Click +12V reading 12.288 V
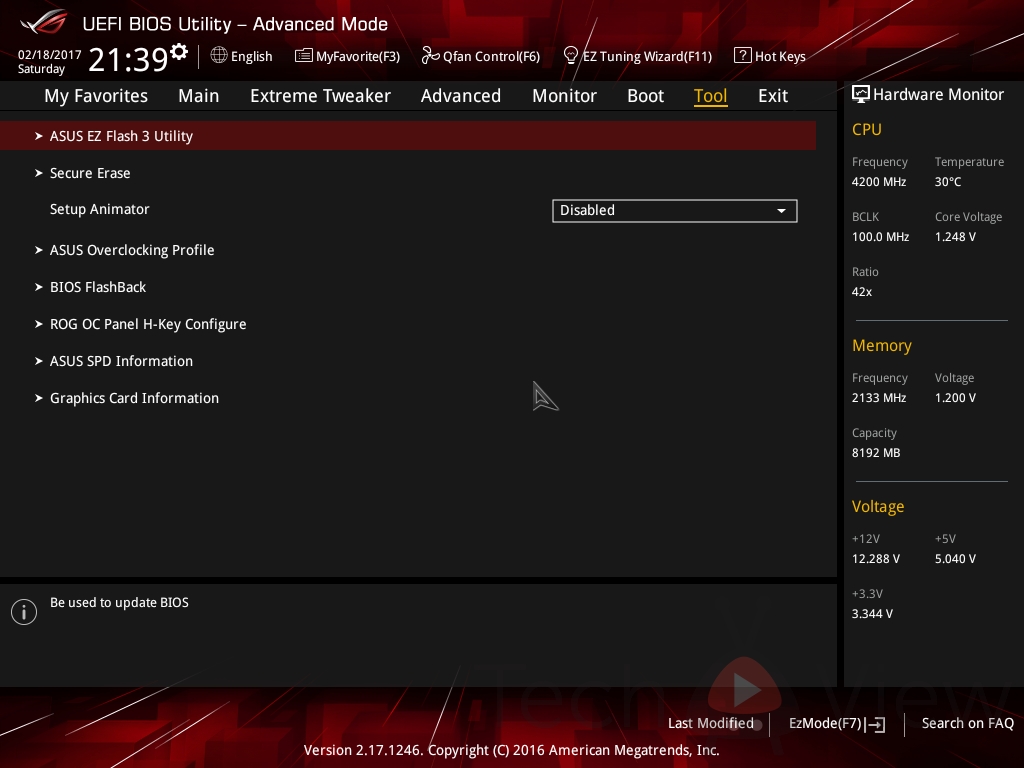 pos(876,559)
